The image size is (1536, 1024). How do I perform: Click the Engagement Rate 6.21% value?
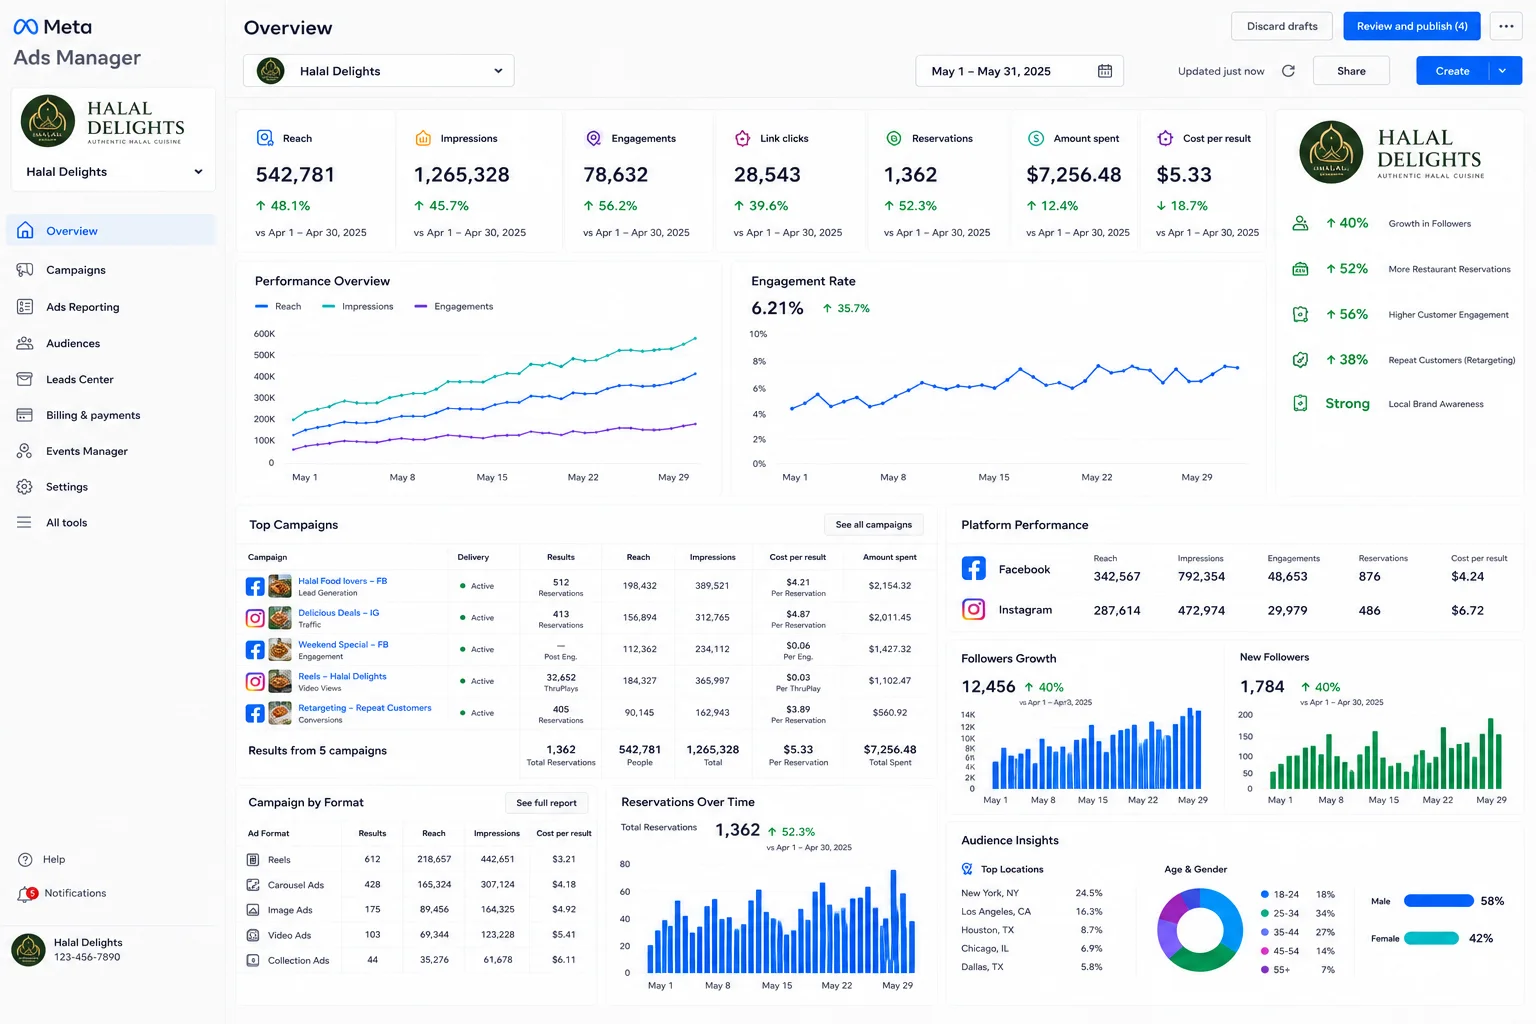pyautogui.click(x=777, y=308)
